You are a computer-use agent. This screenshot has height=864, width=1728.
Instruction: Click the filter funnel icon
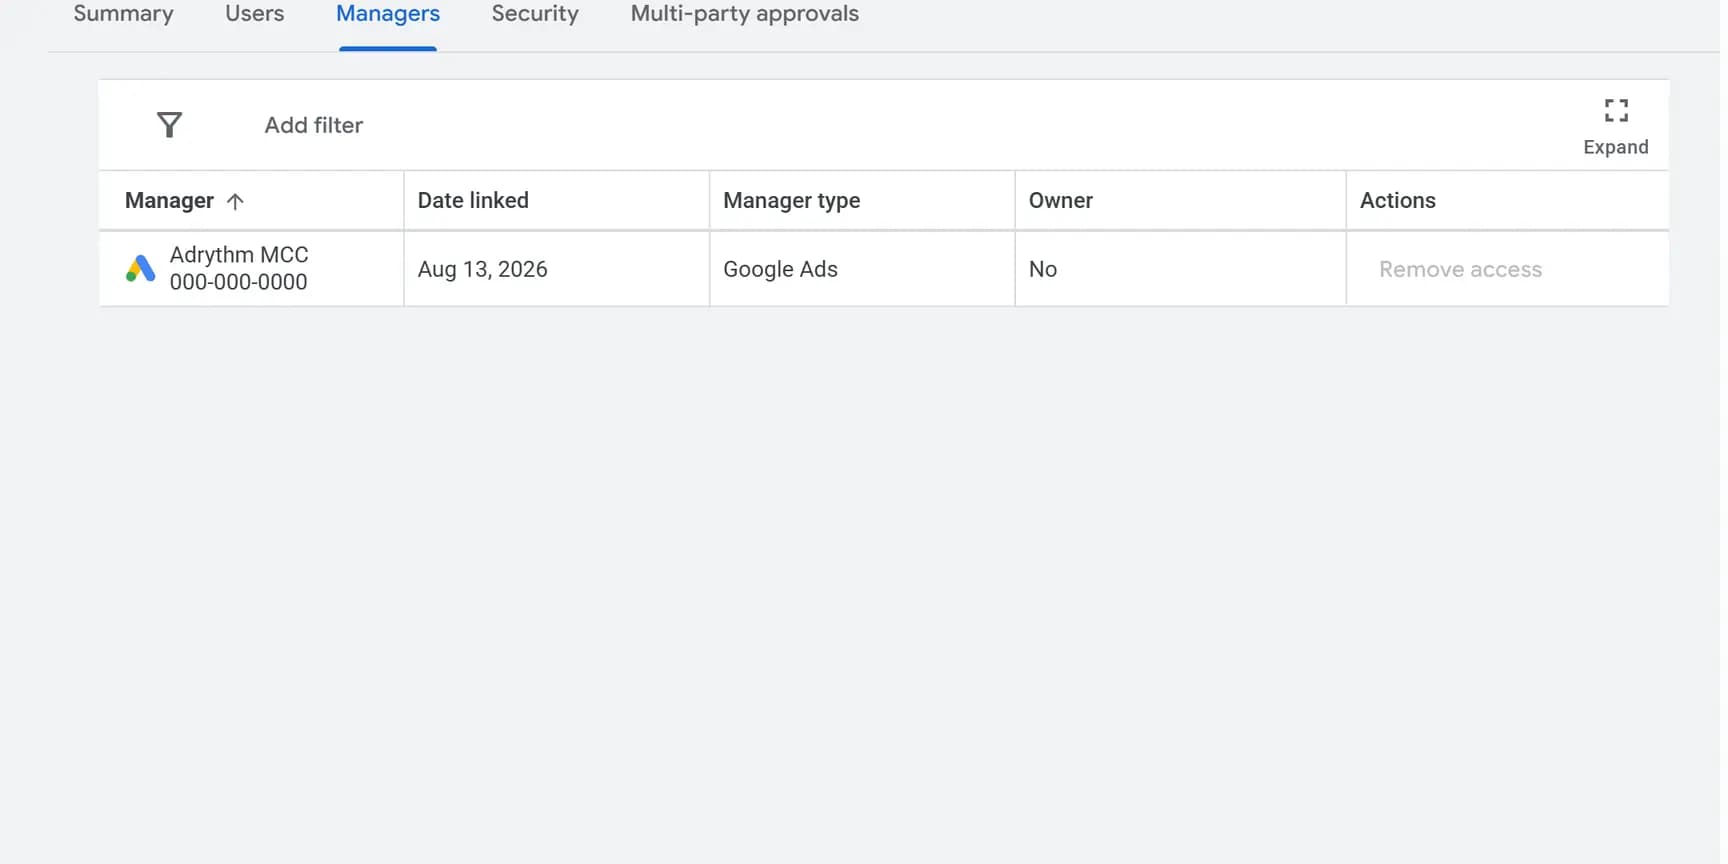(x=170, y=125)
